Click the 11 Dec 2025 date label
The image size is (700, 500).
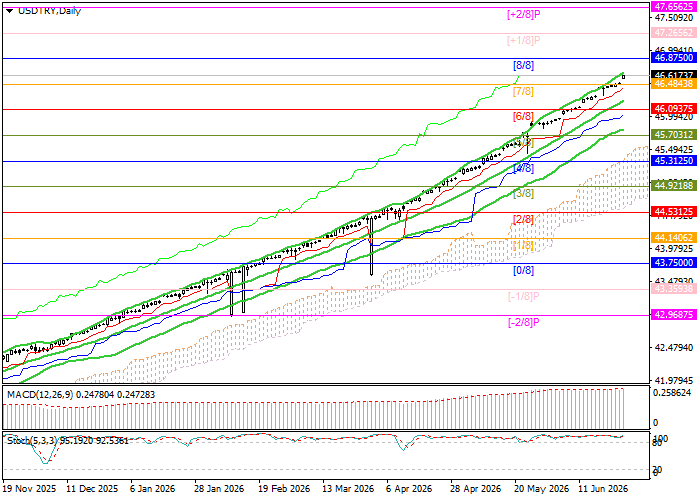(92, 489)
